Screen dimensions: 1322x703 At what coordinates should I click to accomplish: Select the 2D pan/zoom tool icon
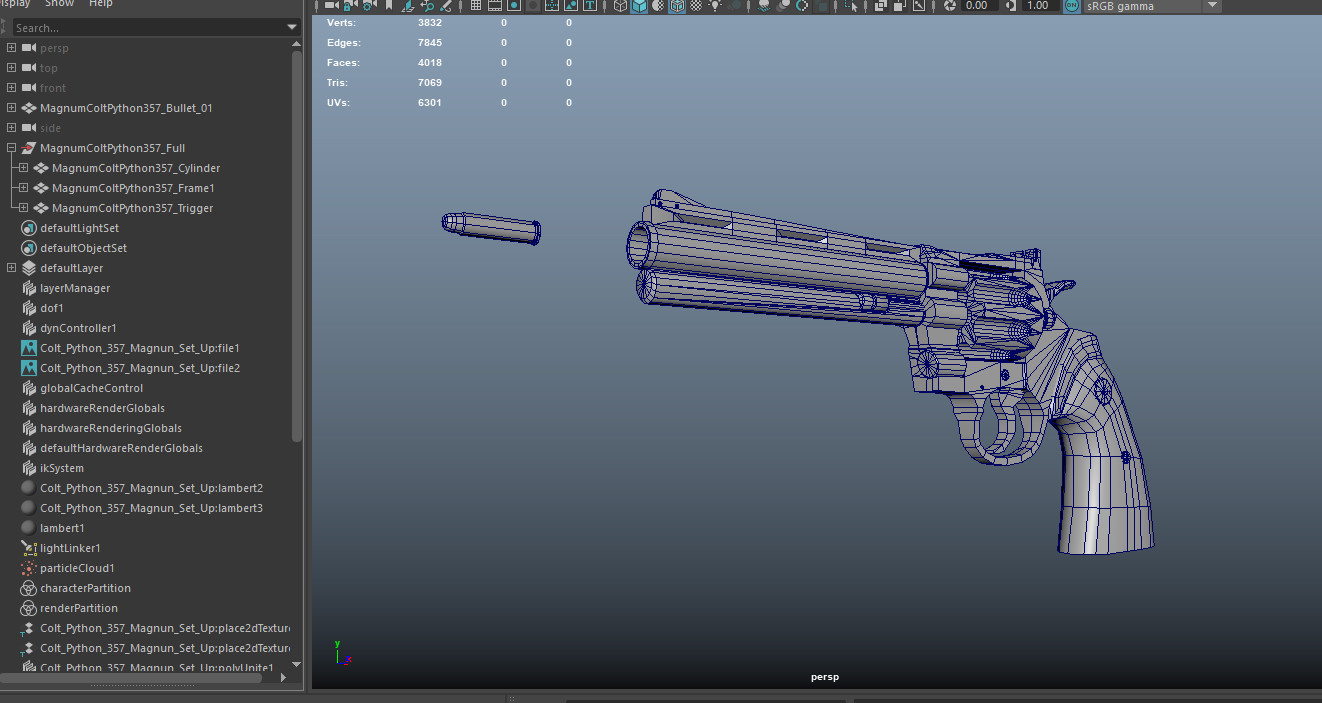pyautogui.click(x=428, y=6)
